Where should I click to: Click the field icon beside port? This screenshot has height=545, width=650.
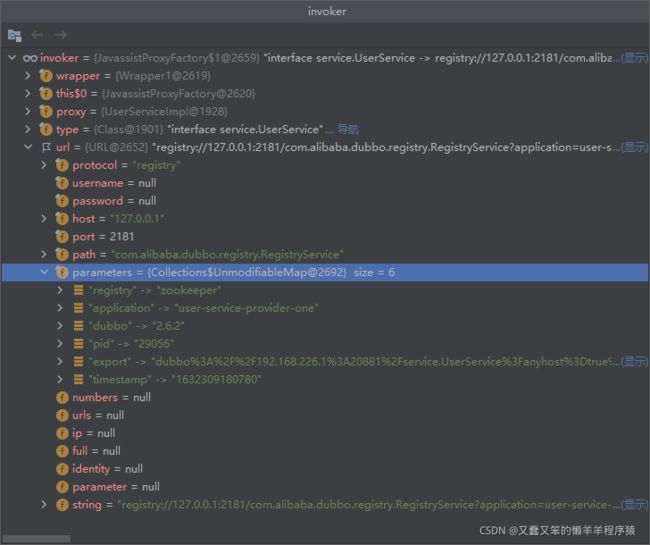pyautogui.click(x=62, y=237)
